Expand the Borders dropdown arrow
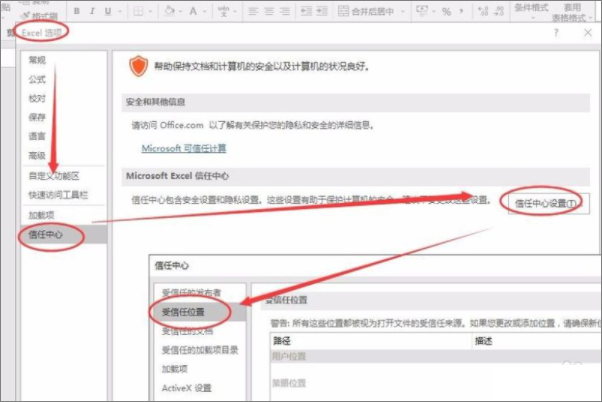Screen dimensions: 602x402 (150, 12)
